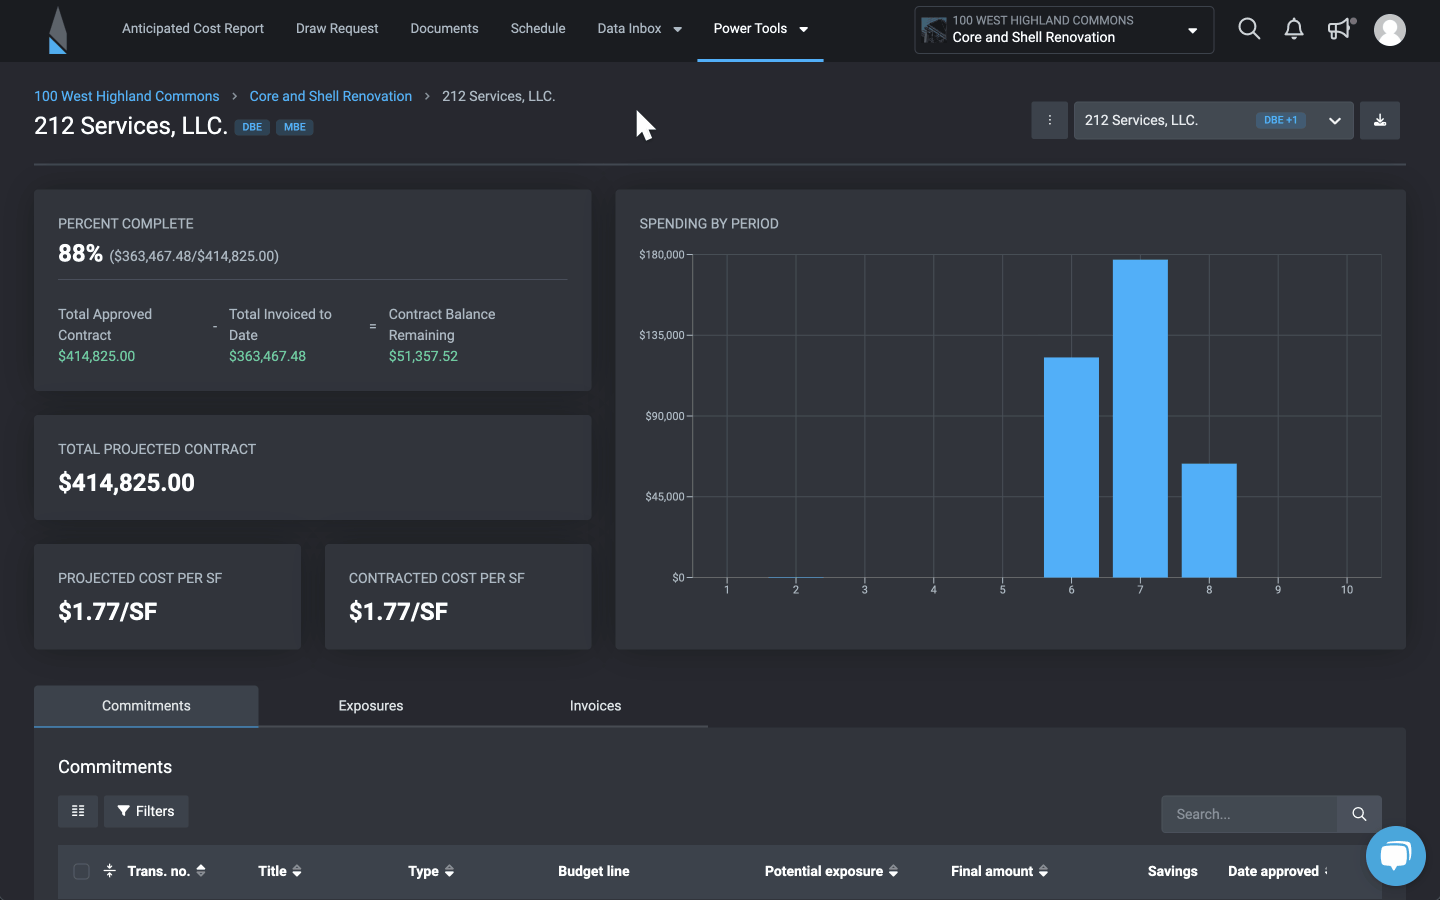The height and width of the screenshot is (900, 1440).
Task: Open the search magnifier in top bar
Action: point(1249,29)
